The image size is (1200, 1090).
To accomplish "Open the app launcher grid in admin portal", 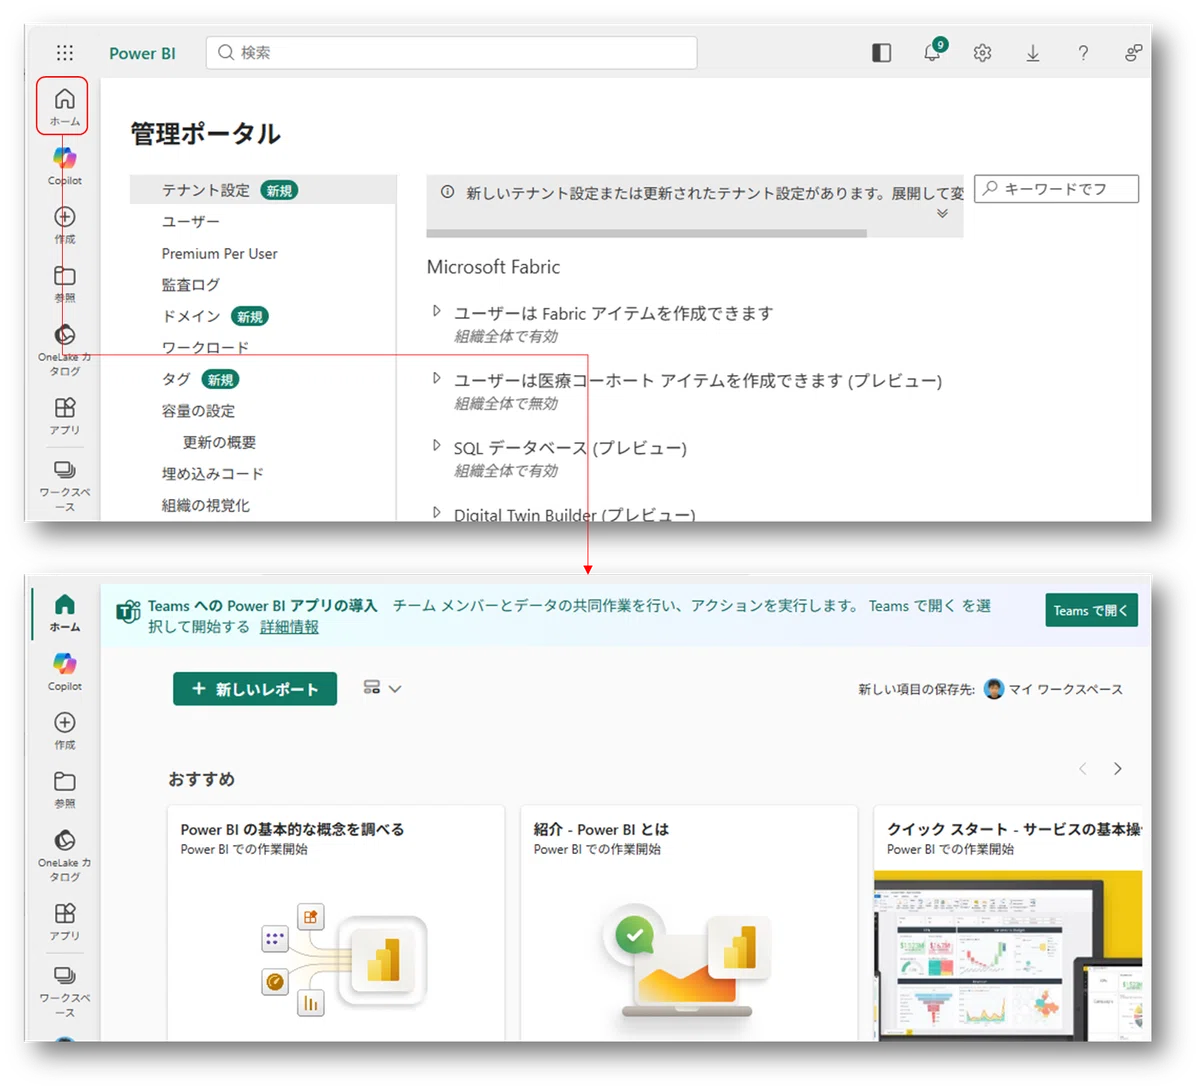I will coord(65,53).
